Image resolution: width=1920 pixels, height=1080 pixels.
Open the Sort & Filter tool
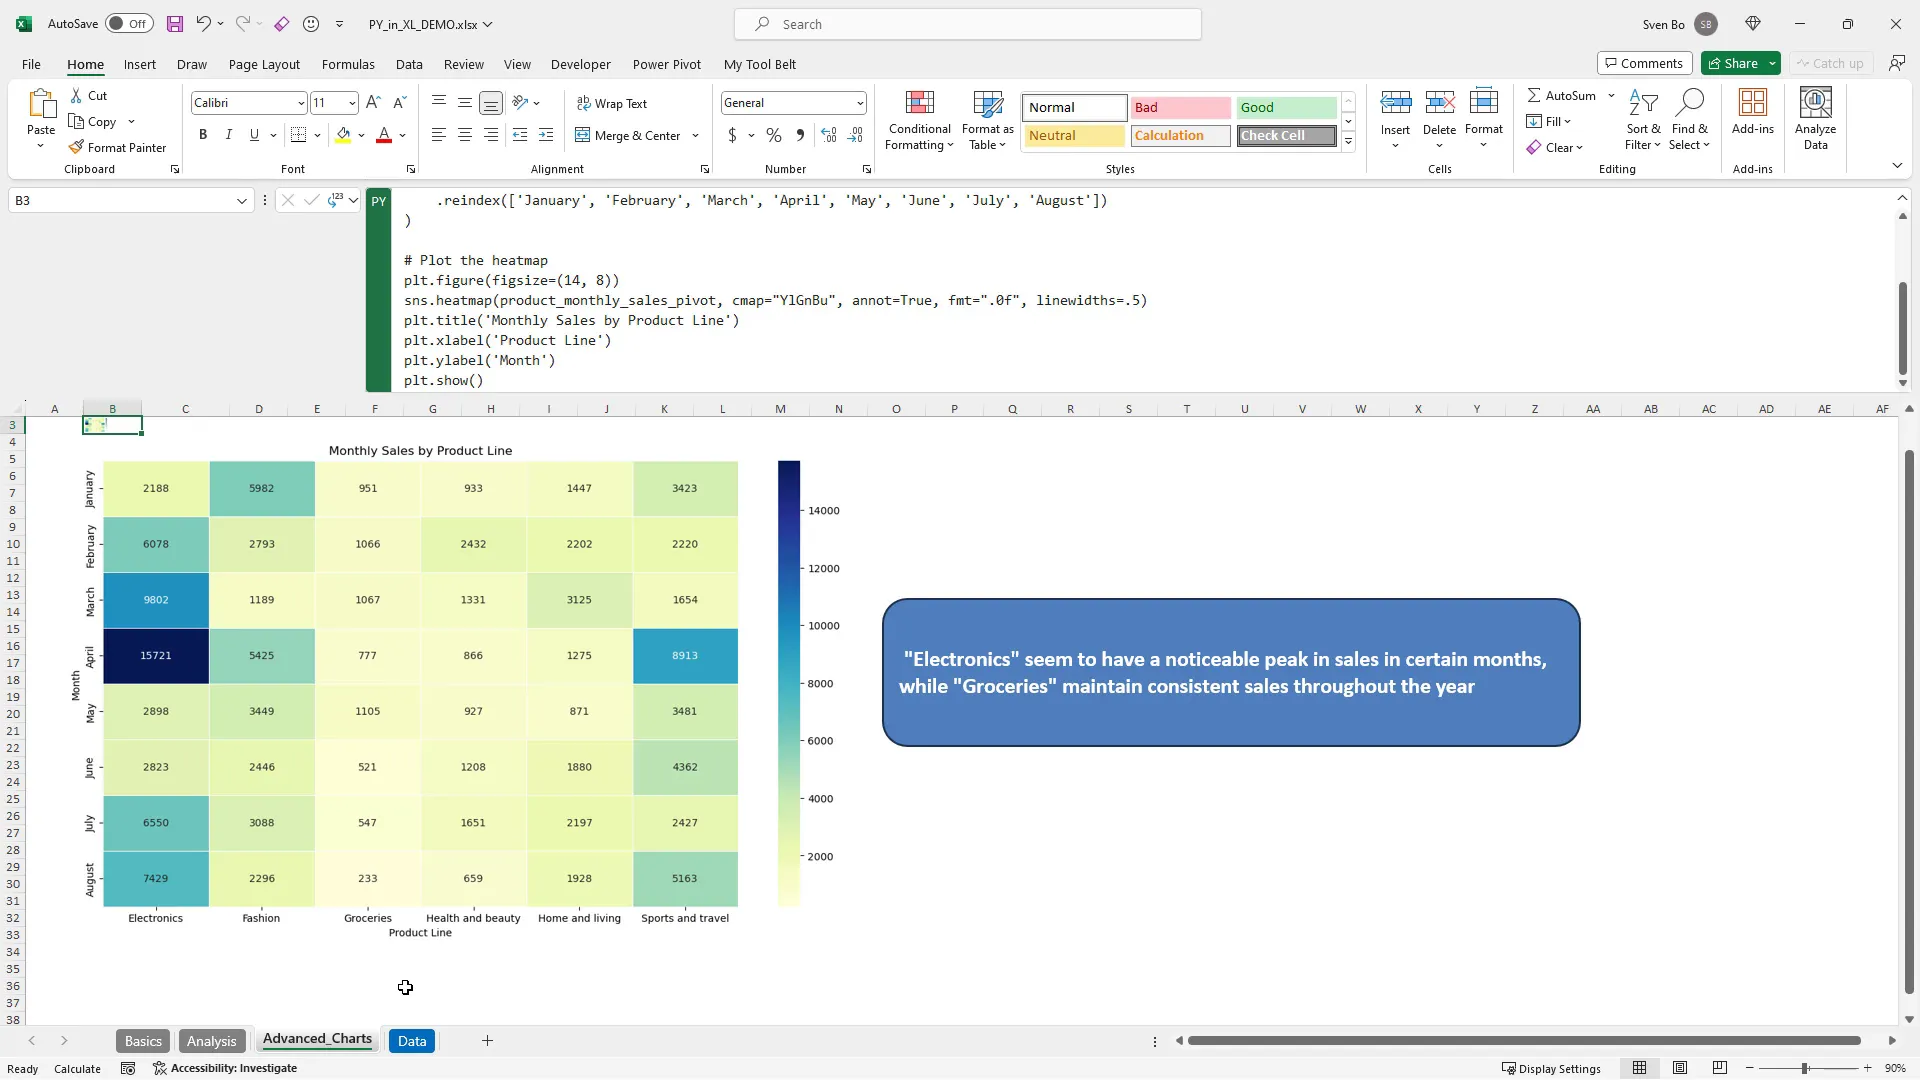point(1644,120)
